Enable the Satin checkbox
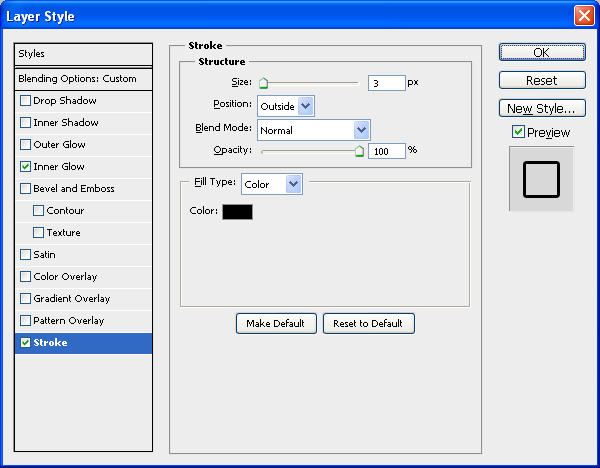The height and width of the screenshot is (468, 600). (25, 254)
